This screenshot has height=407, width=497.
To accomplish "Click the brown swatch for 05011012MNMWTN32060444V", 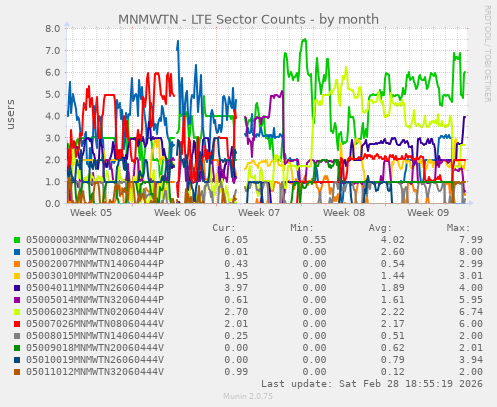I will click(x=17, y=372).
